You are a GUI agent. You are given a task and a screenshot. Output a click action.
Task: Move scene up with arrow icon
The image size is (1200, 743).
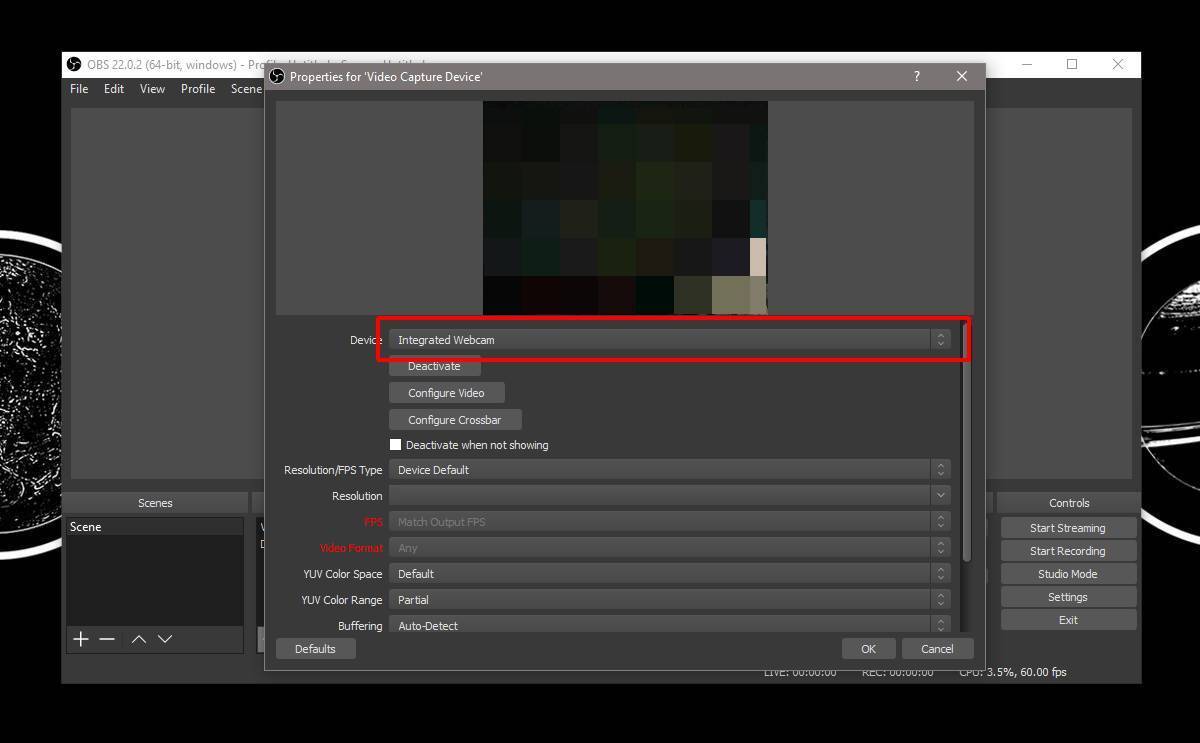click(139, 639)
